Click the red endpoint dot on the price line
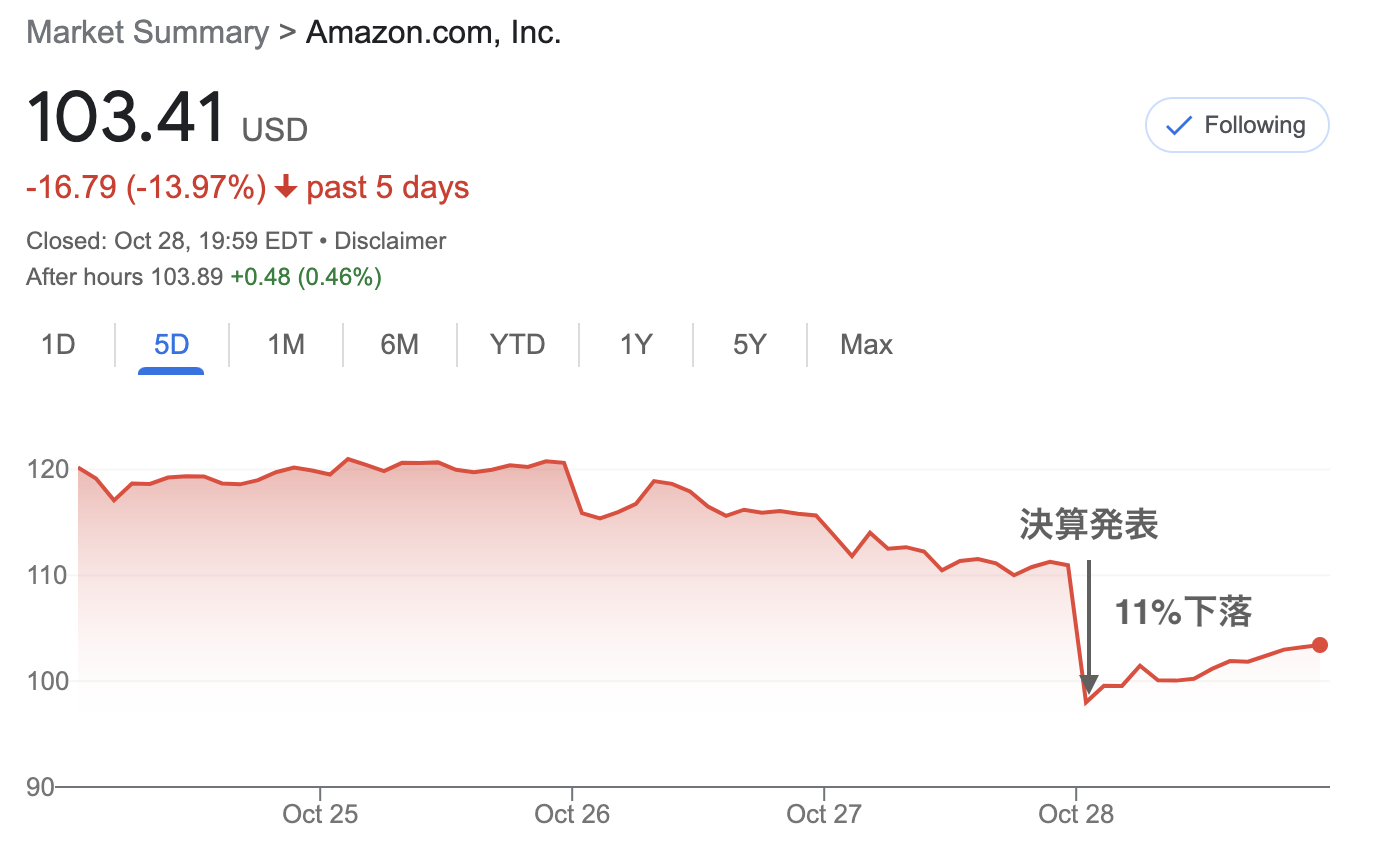 1320,645
